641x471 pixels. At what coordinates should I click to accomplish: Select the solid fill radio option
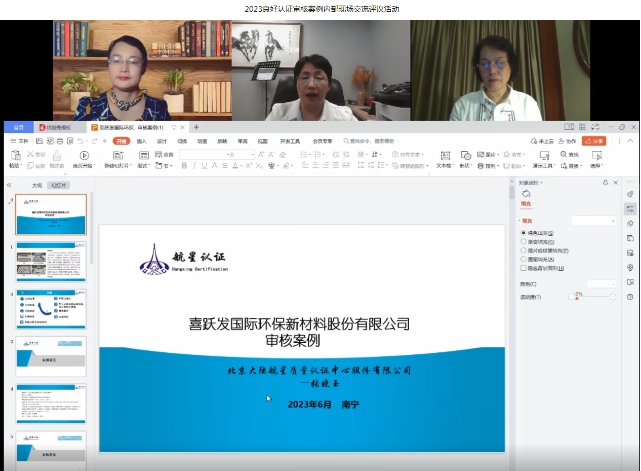(523, 232)
